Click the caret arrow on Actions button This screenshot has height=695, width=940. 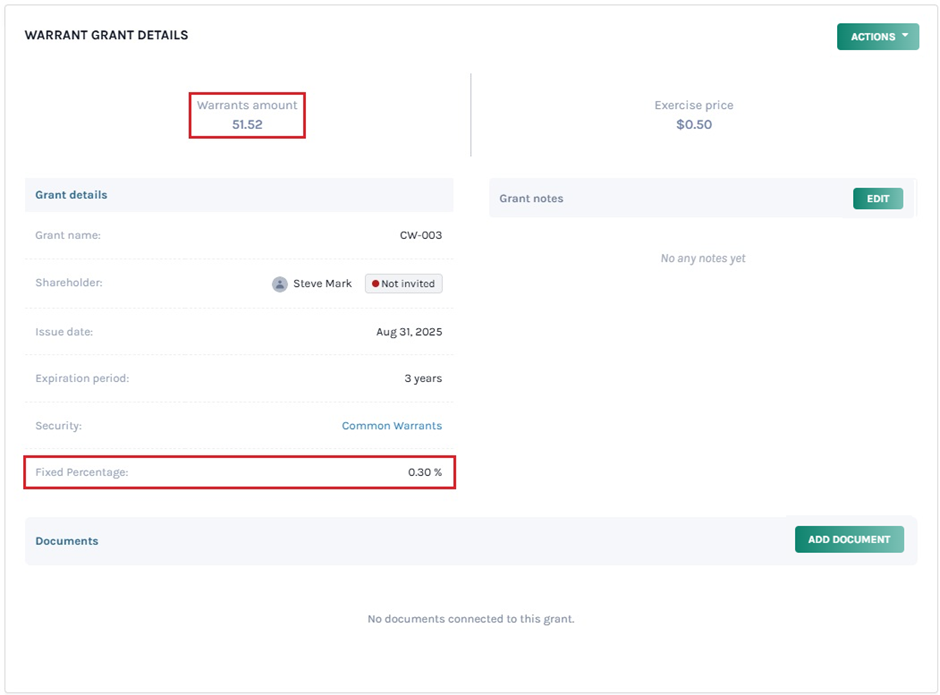905,36
